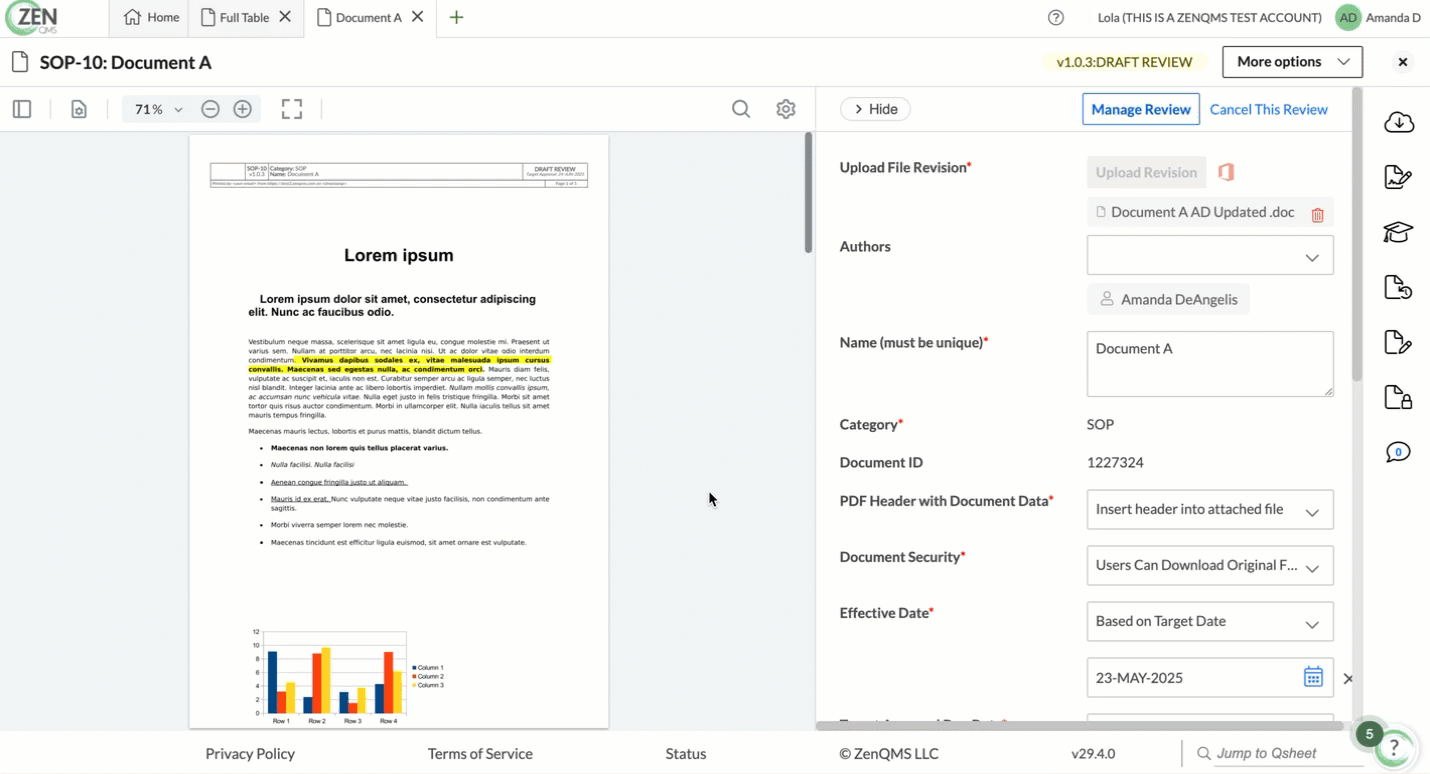Screen dimensions: 1430x774
Task: Open the Terms of Service link
Action: tap(480, 753)
